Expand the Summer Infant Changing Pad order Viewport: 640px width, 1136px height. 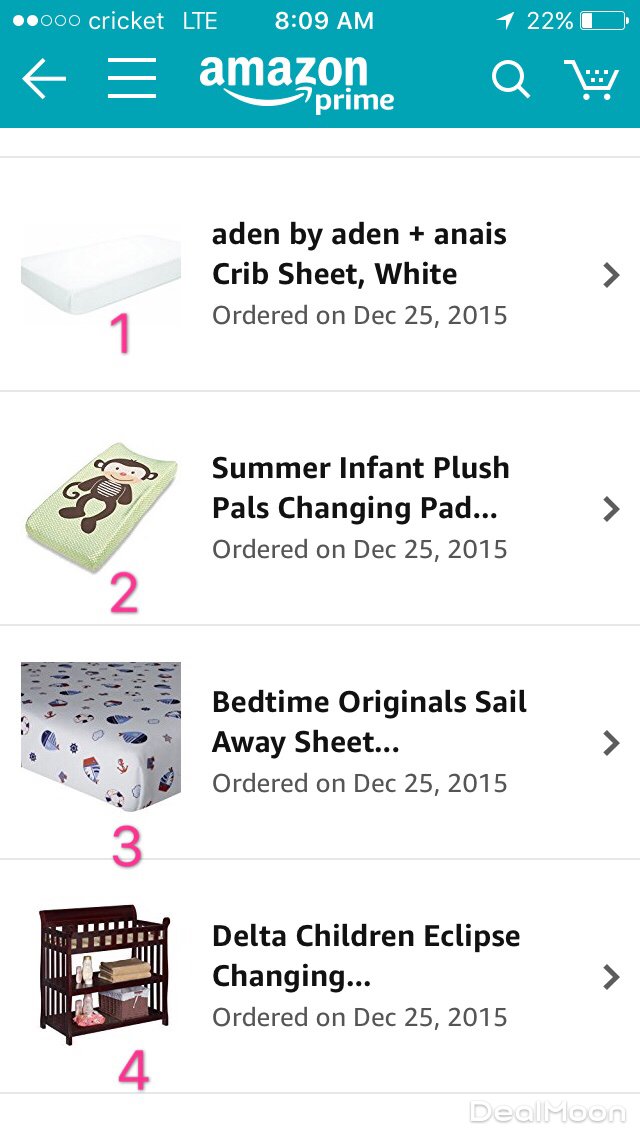coord(611,509)
